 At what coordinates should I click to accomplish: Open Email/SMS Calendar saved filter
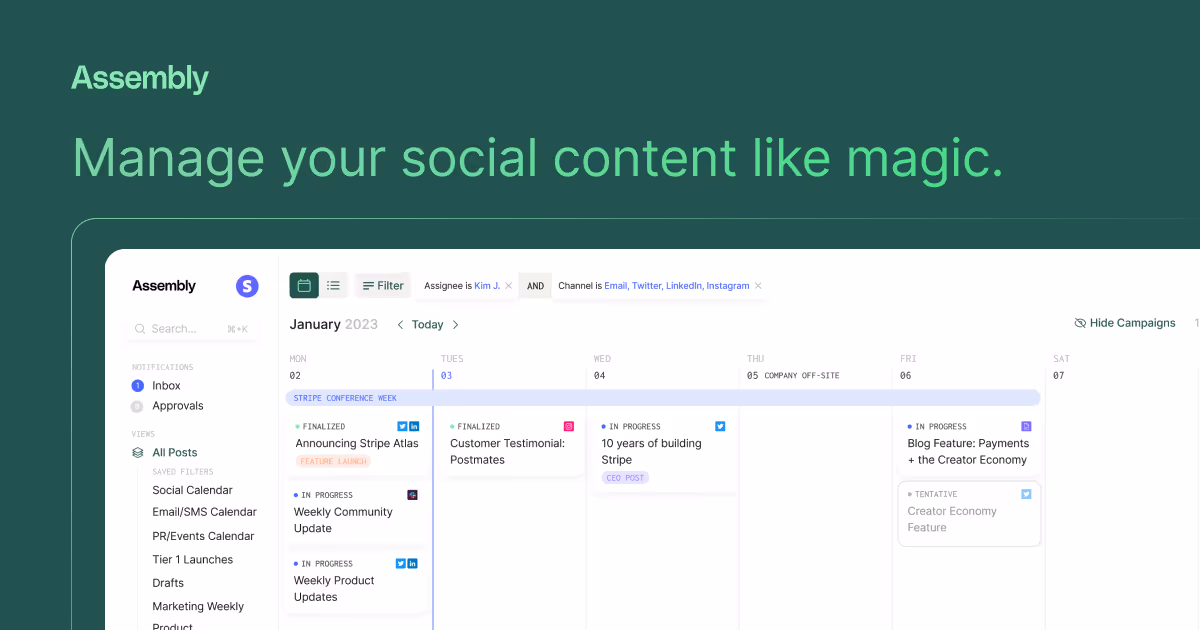(x=204, y=512)
